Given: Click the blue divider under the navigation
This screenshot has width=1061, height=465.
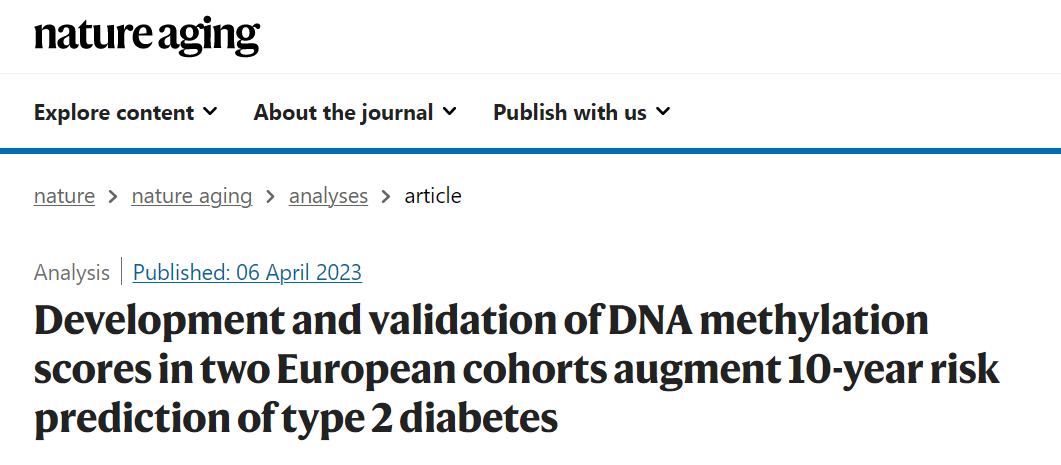Looking at the screenshot, I should click(530, 151).
